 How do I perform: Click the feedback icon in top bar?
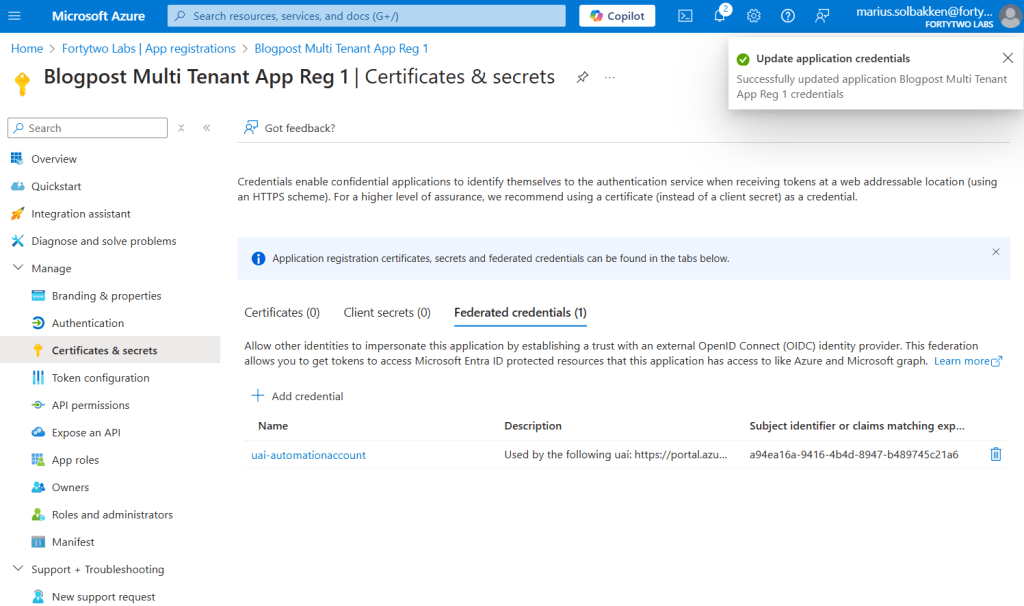[x=822, y=16]
